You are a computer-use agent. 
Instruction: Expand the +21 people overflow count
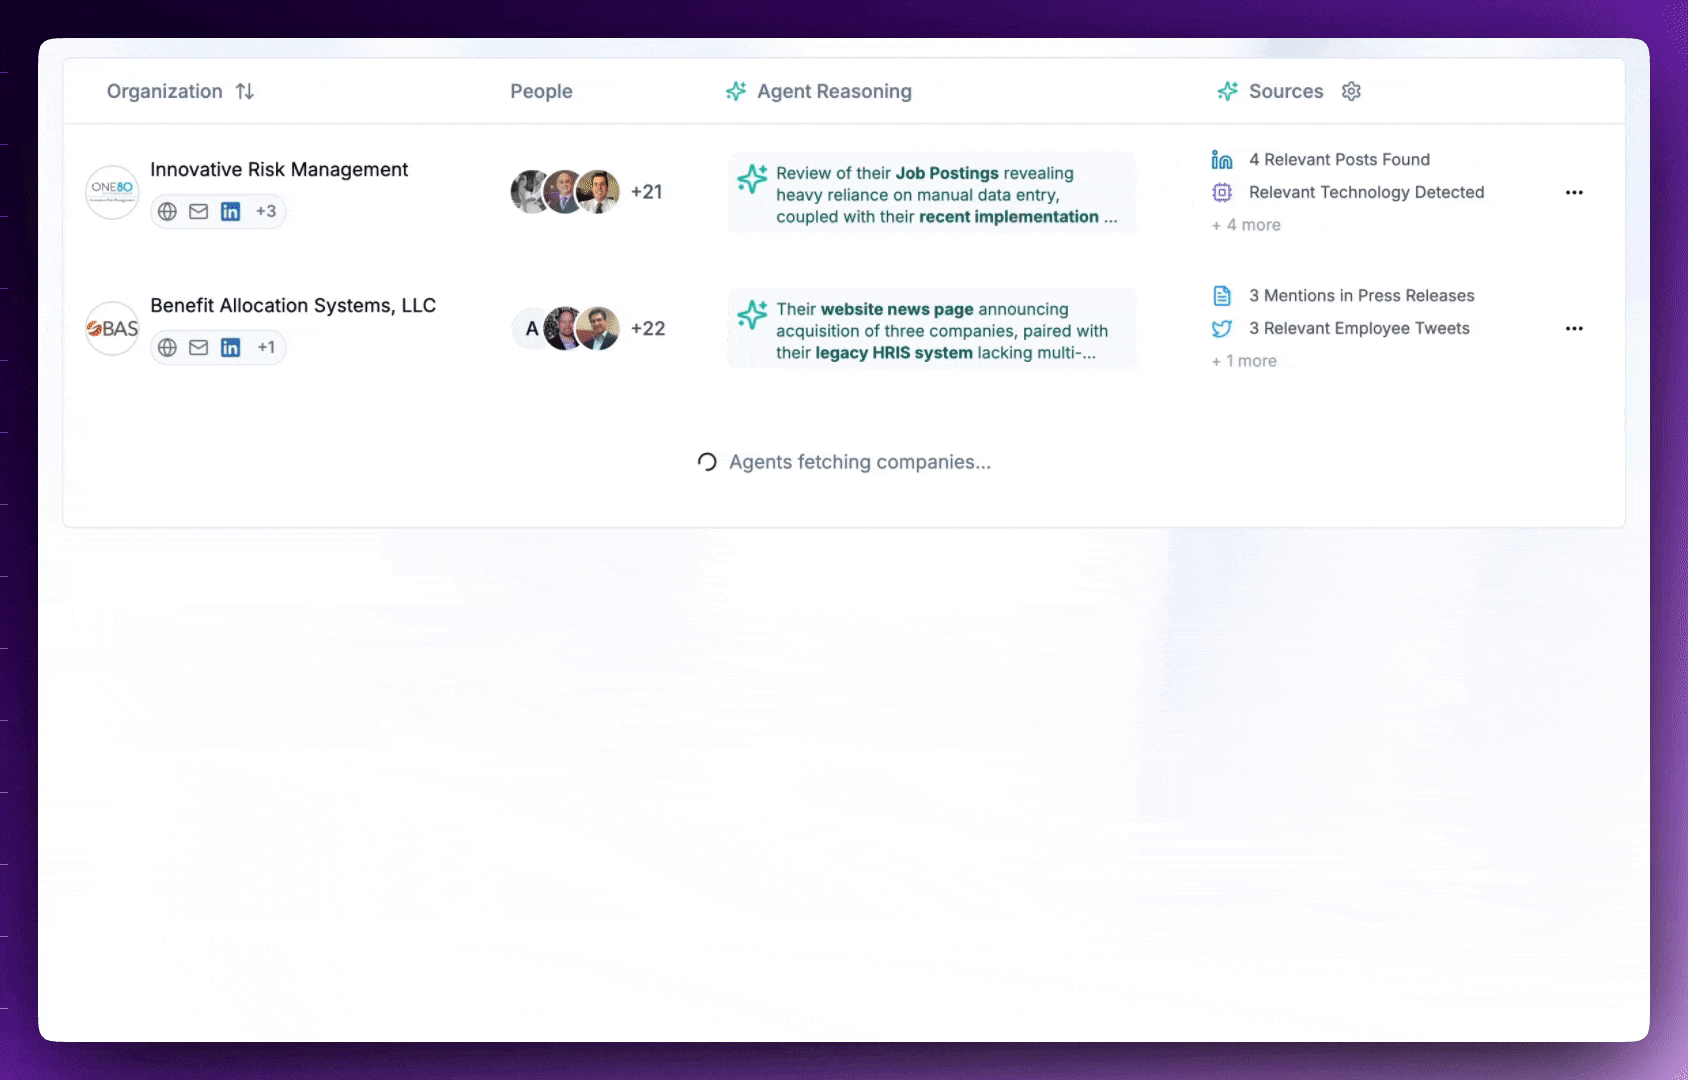click(647, 192)
